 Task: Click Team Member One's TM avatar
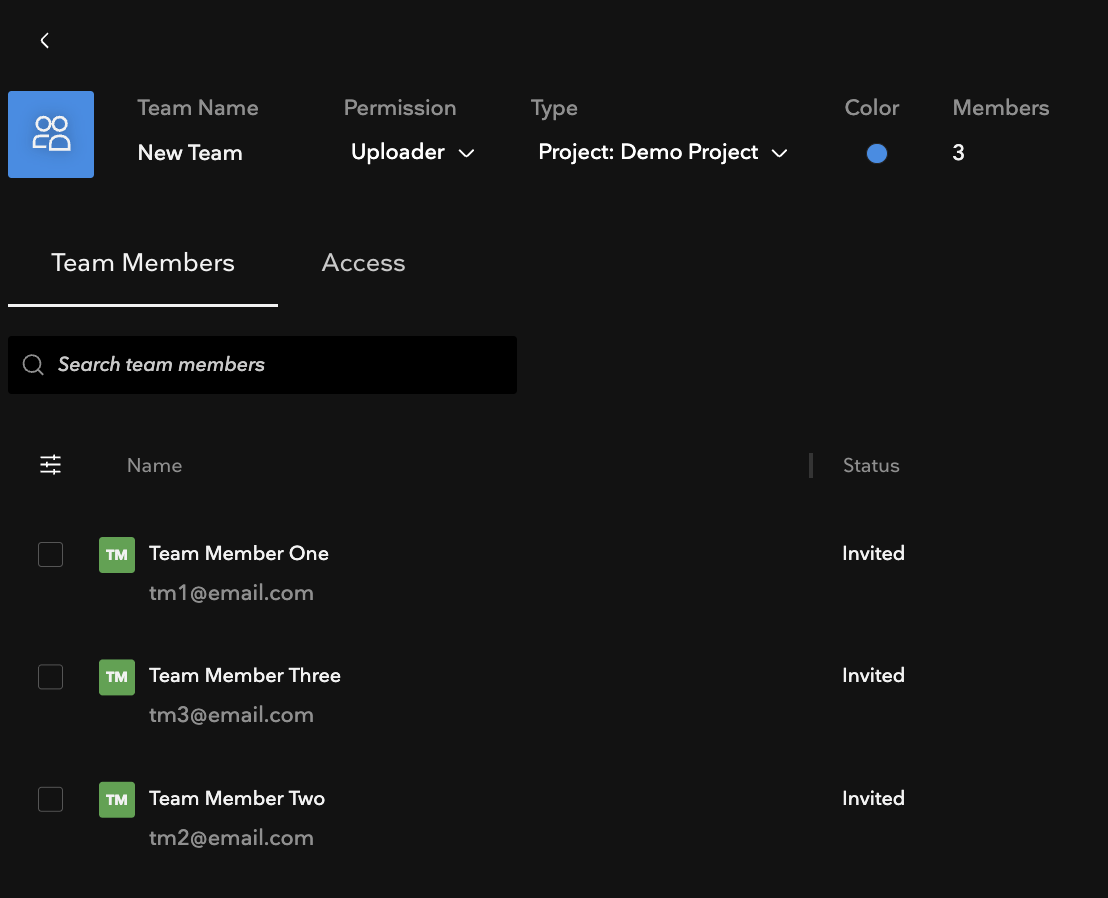point(117,555)
